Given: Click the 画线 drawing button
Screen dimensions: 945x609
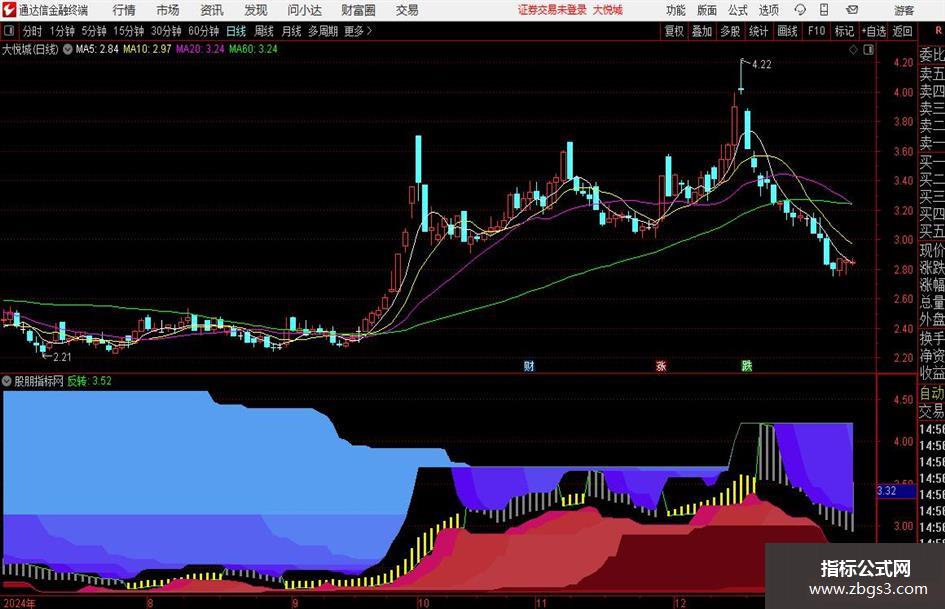Looking at the screenshot, I should pyautogui.click(x=787, y=31).
